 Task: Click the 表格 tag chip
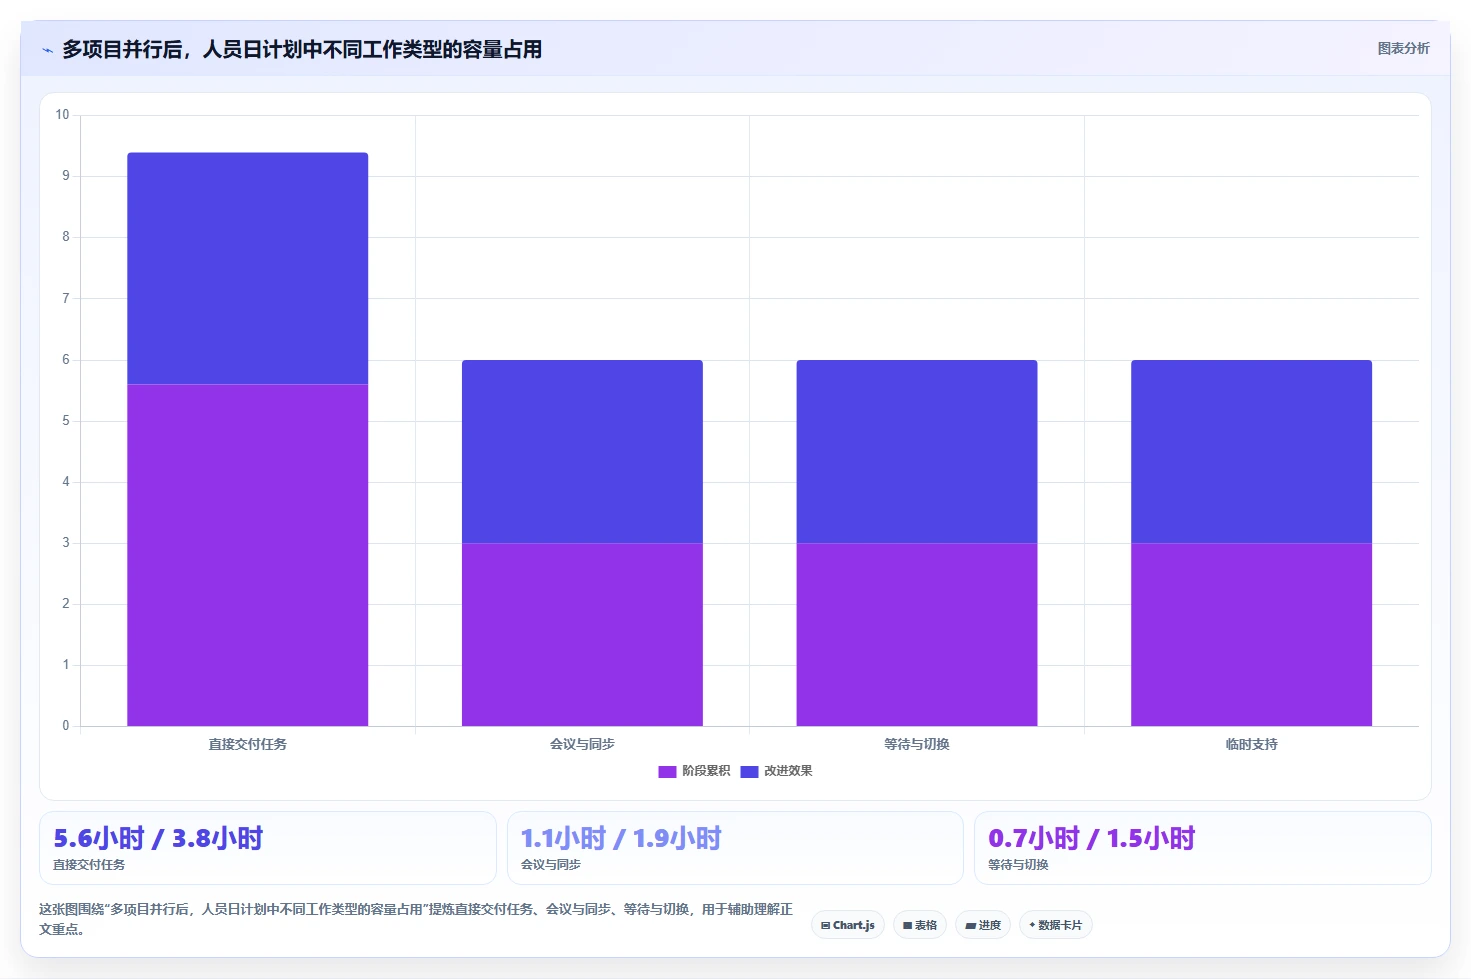[920, 925]
